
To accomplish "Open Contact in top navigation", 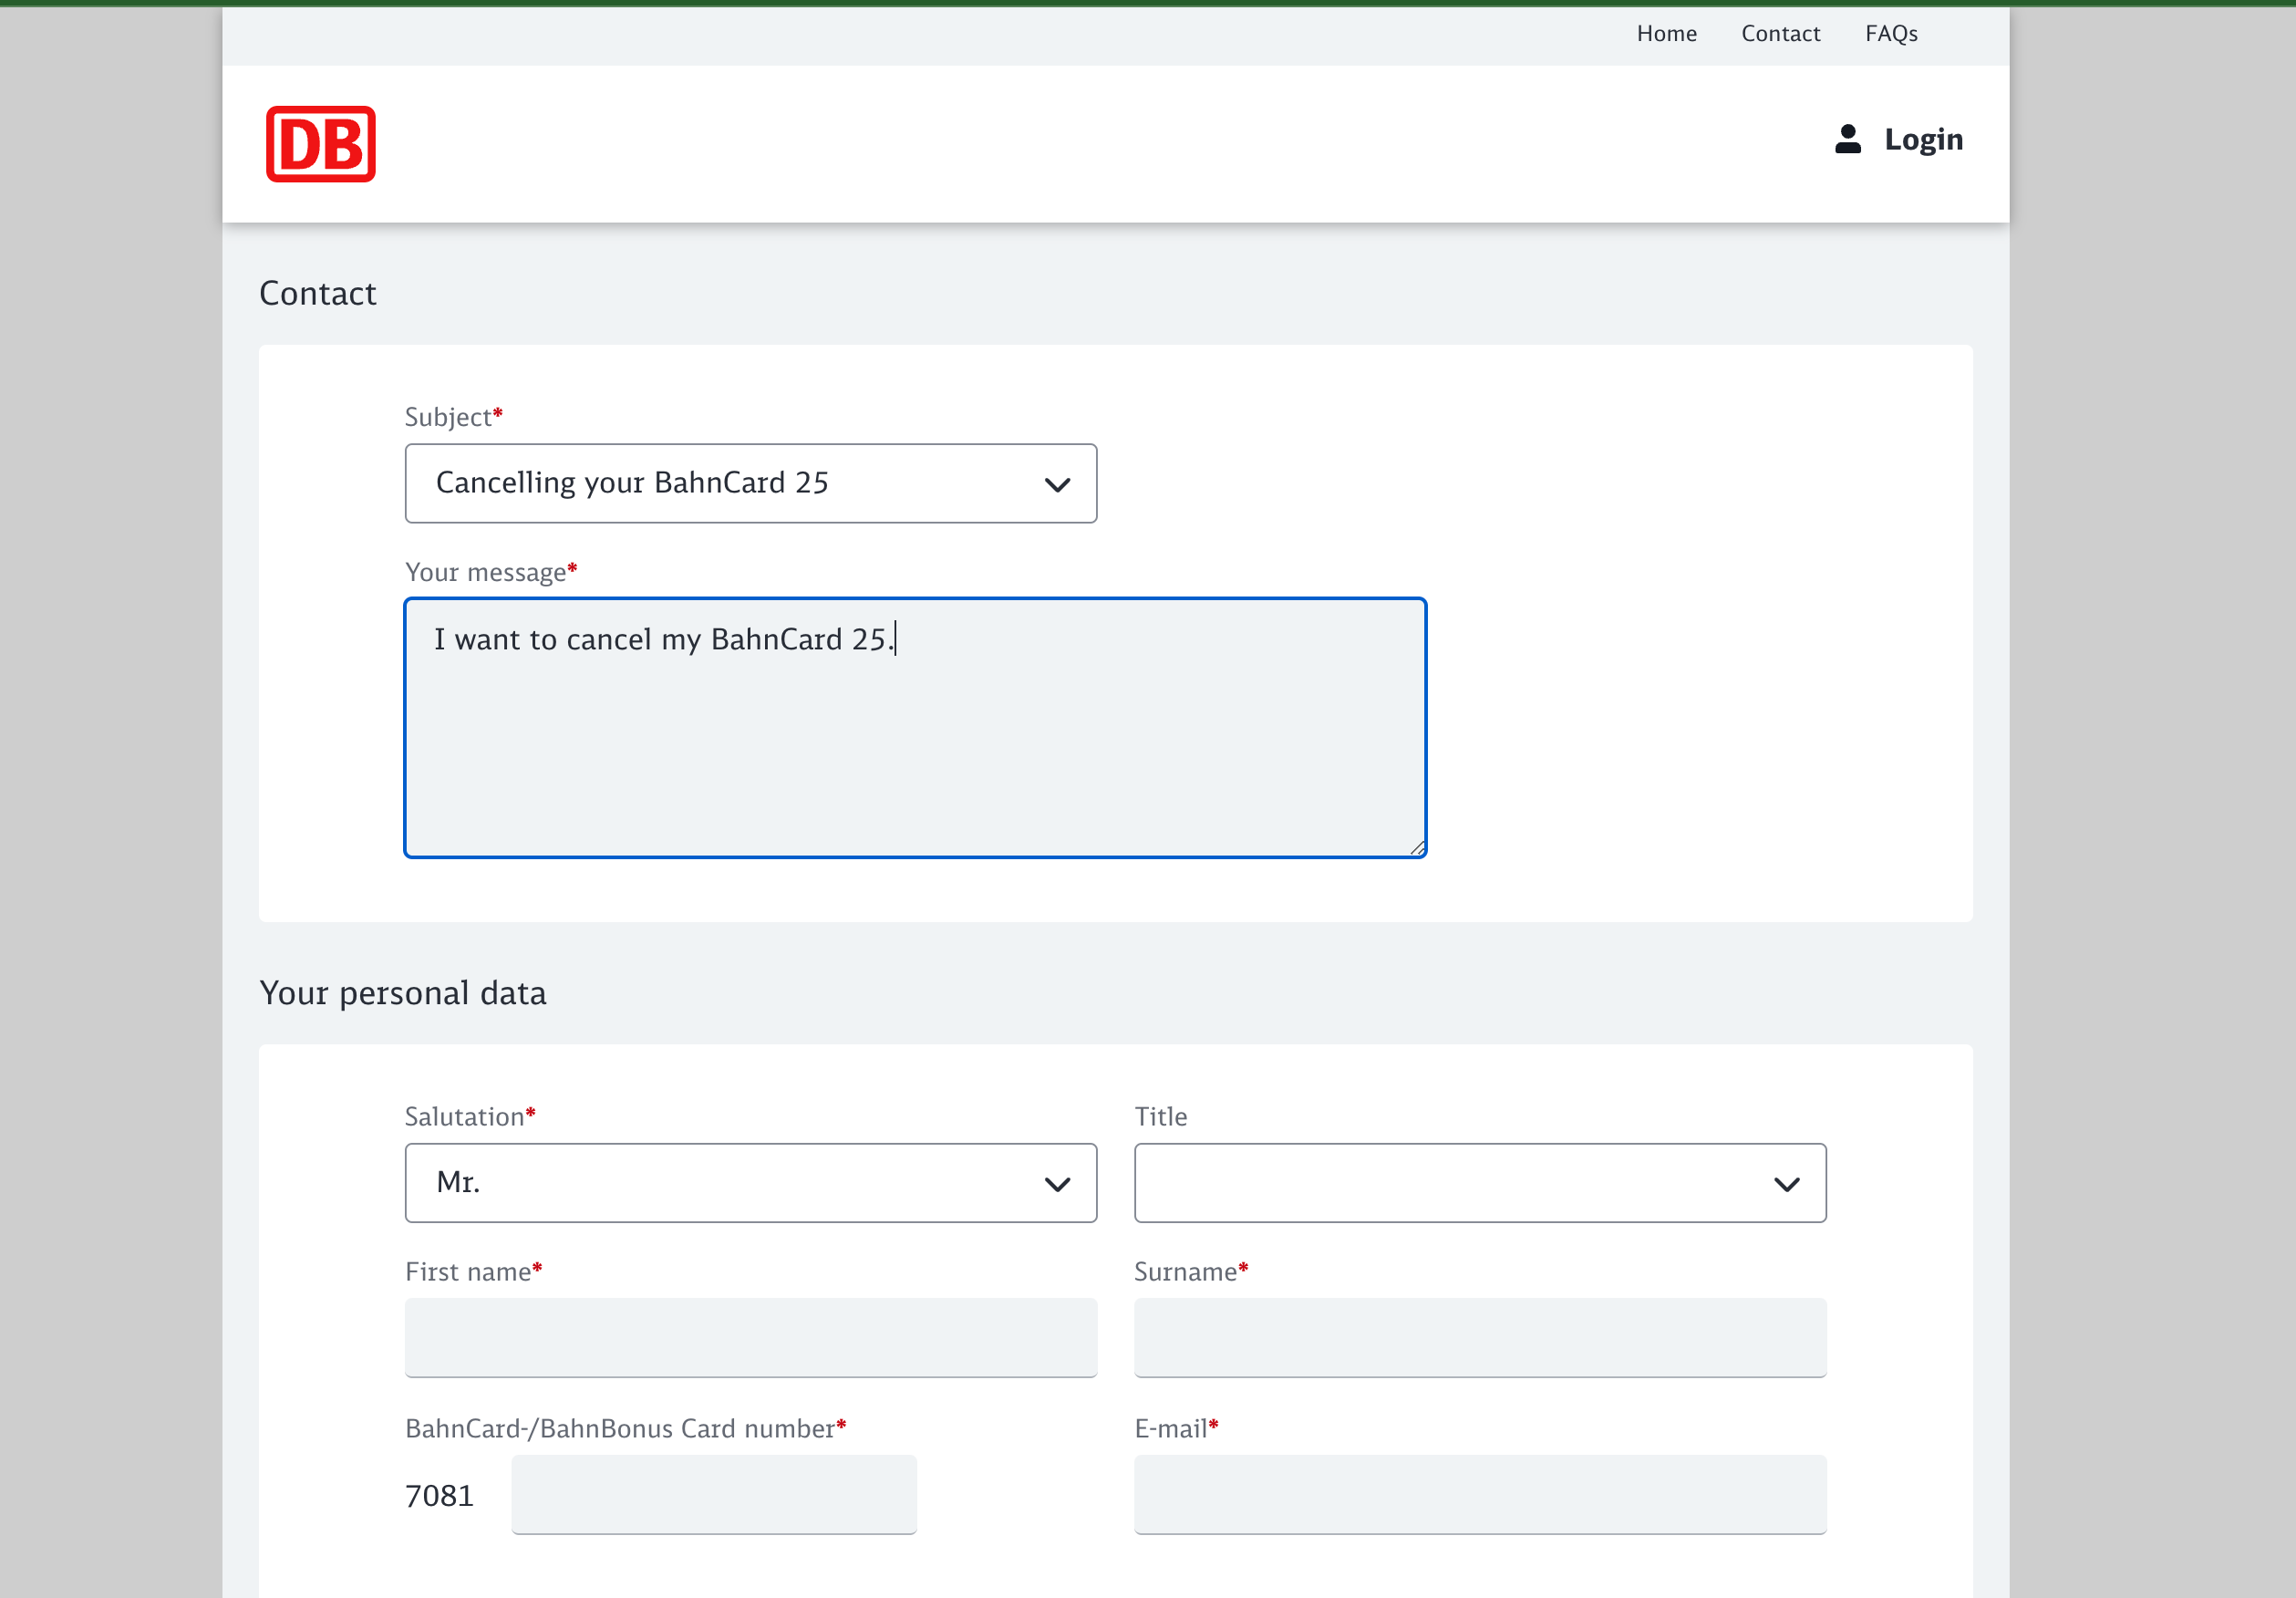I will (1780, 34).
